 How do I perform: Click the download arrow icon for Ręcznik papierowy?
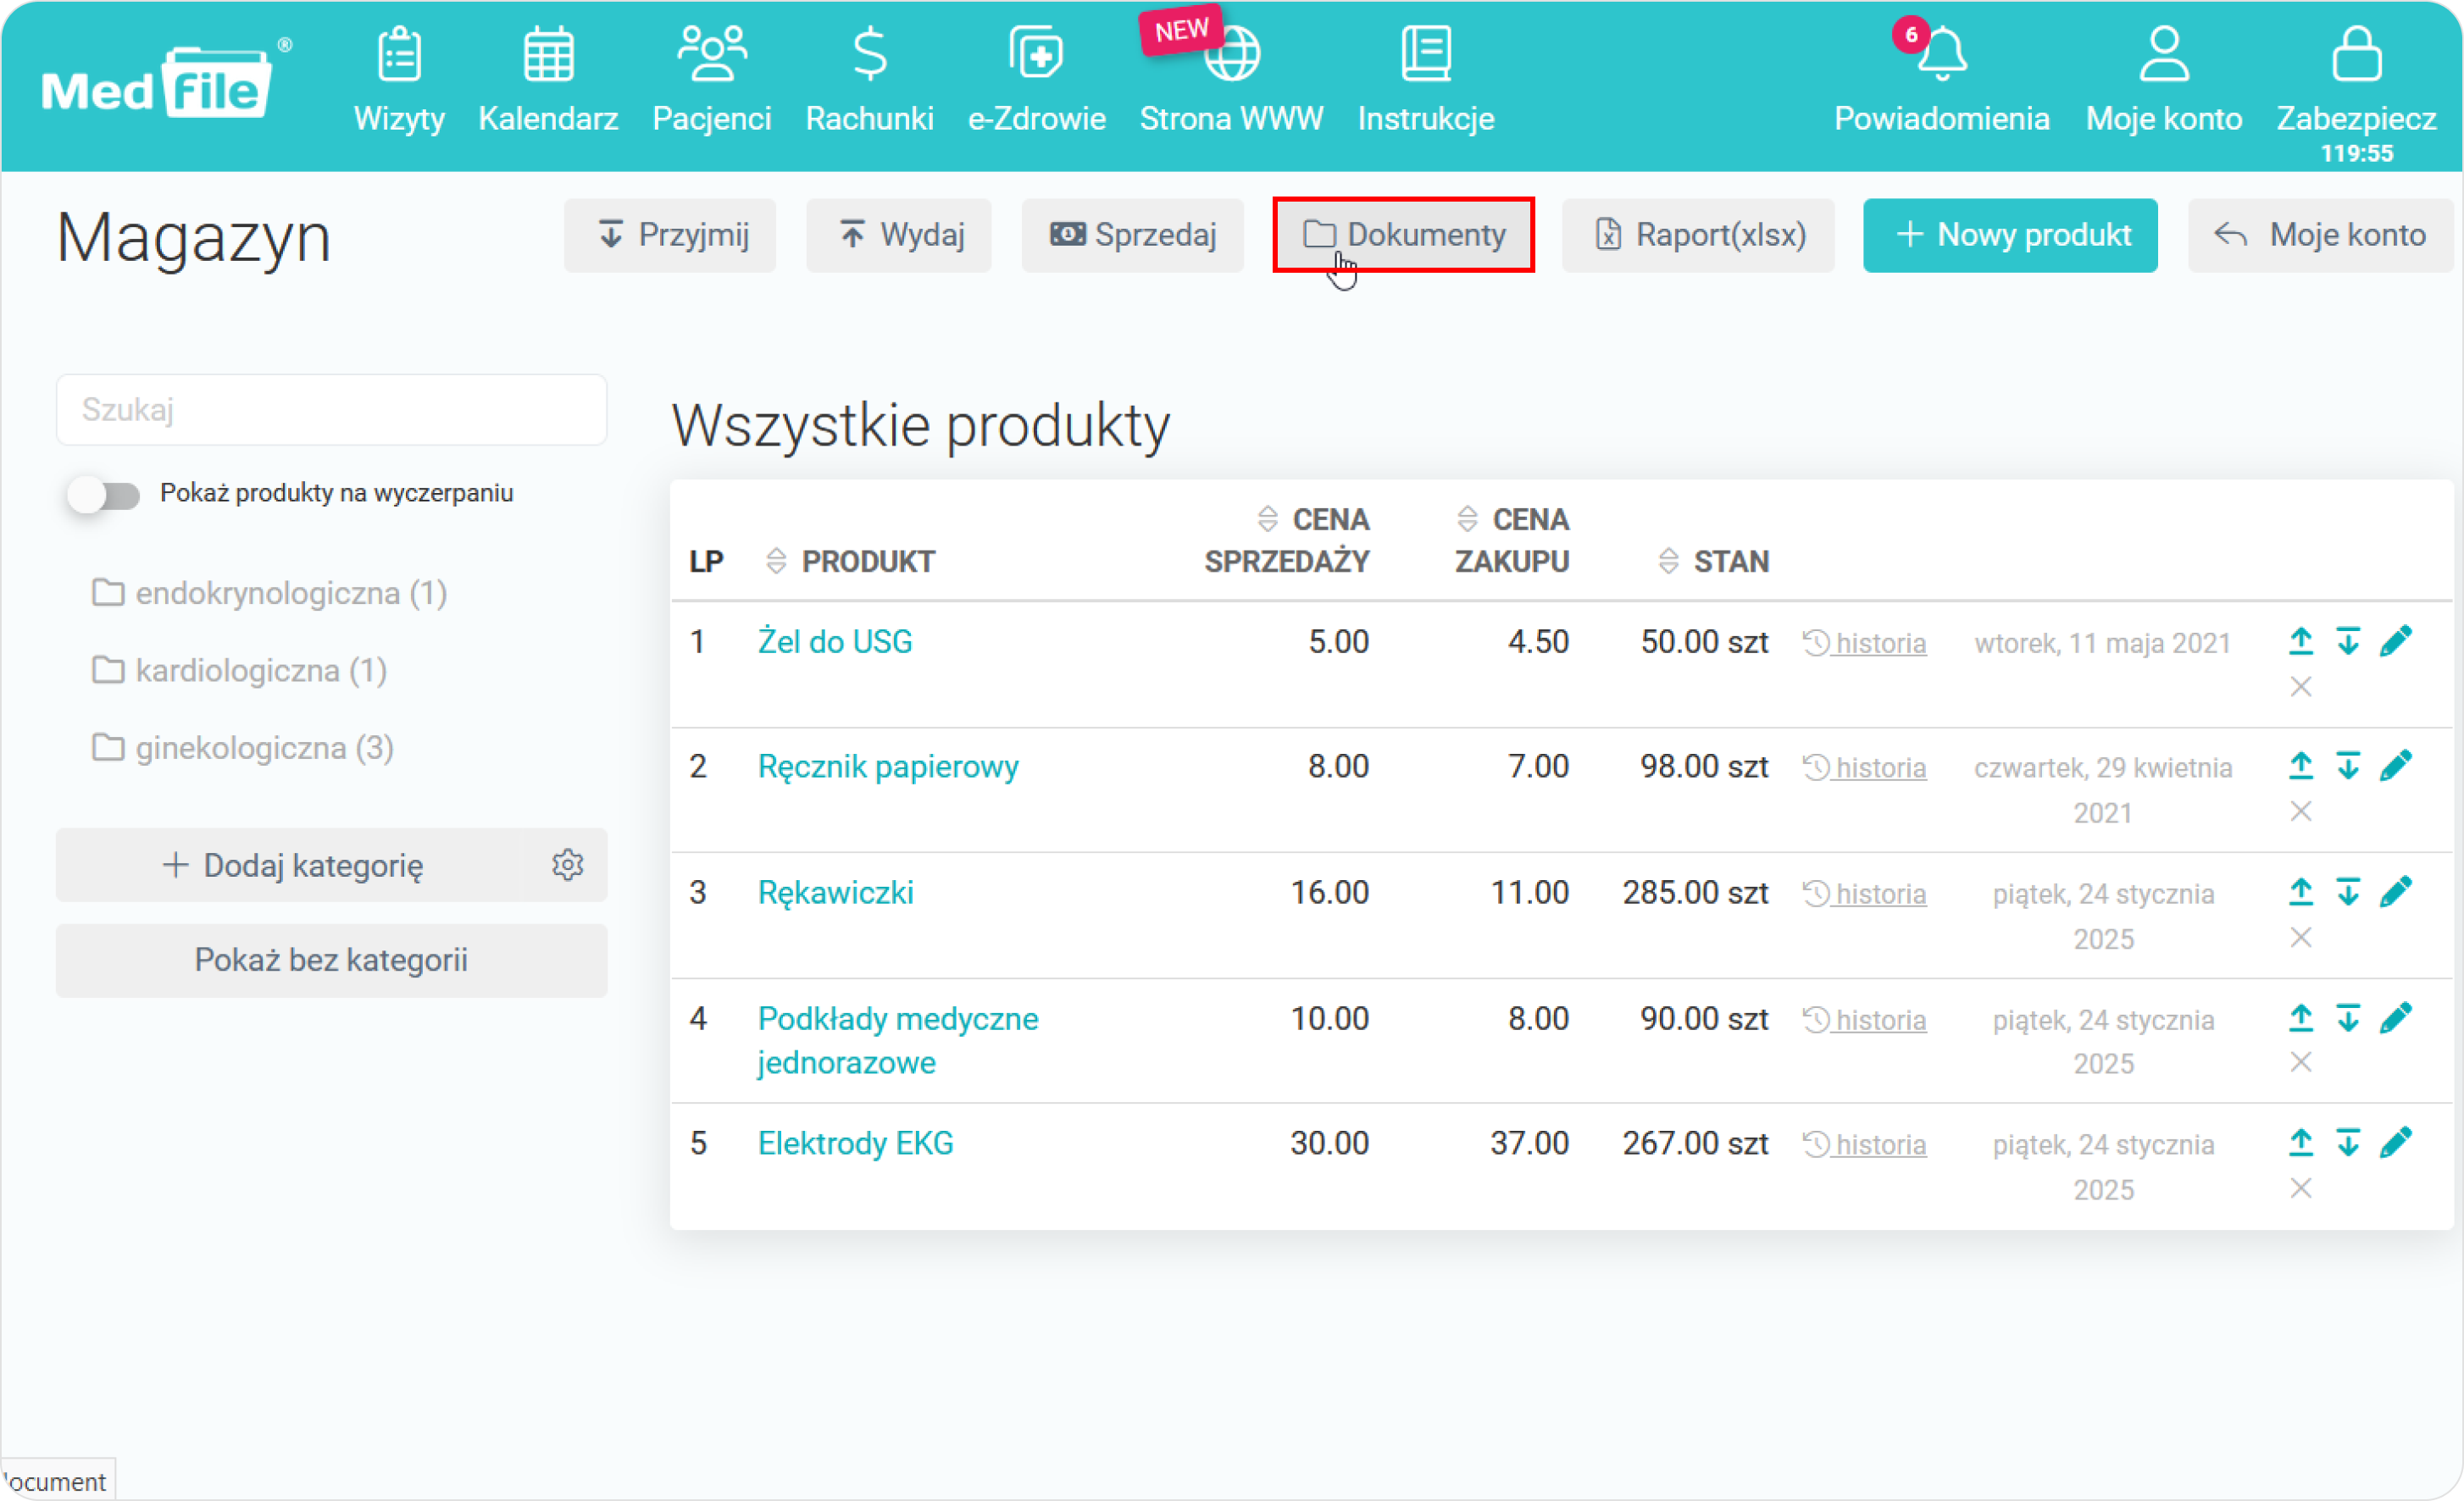pos(2348,766)
